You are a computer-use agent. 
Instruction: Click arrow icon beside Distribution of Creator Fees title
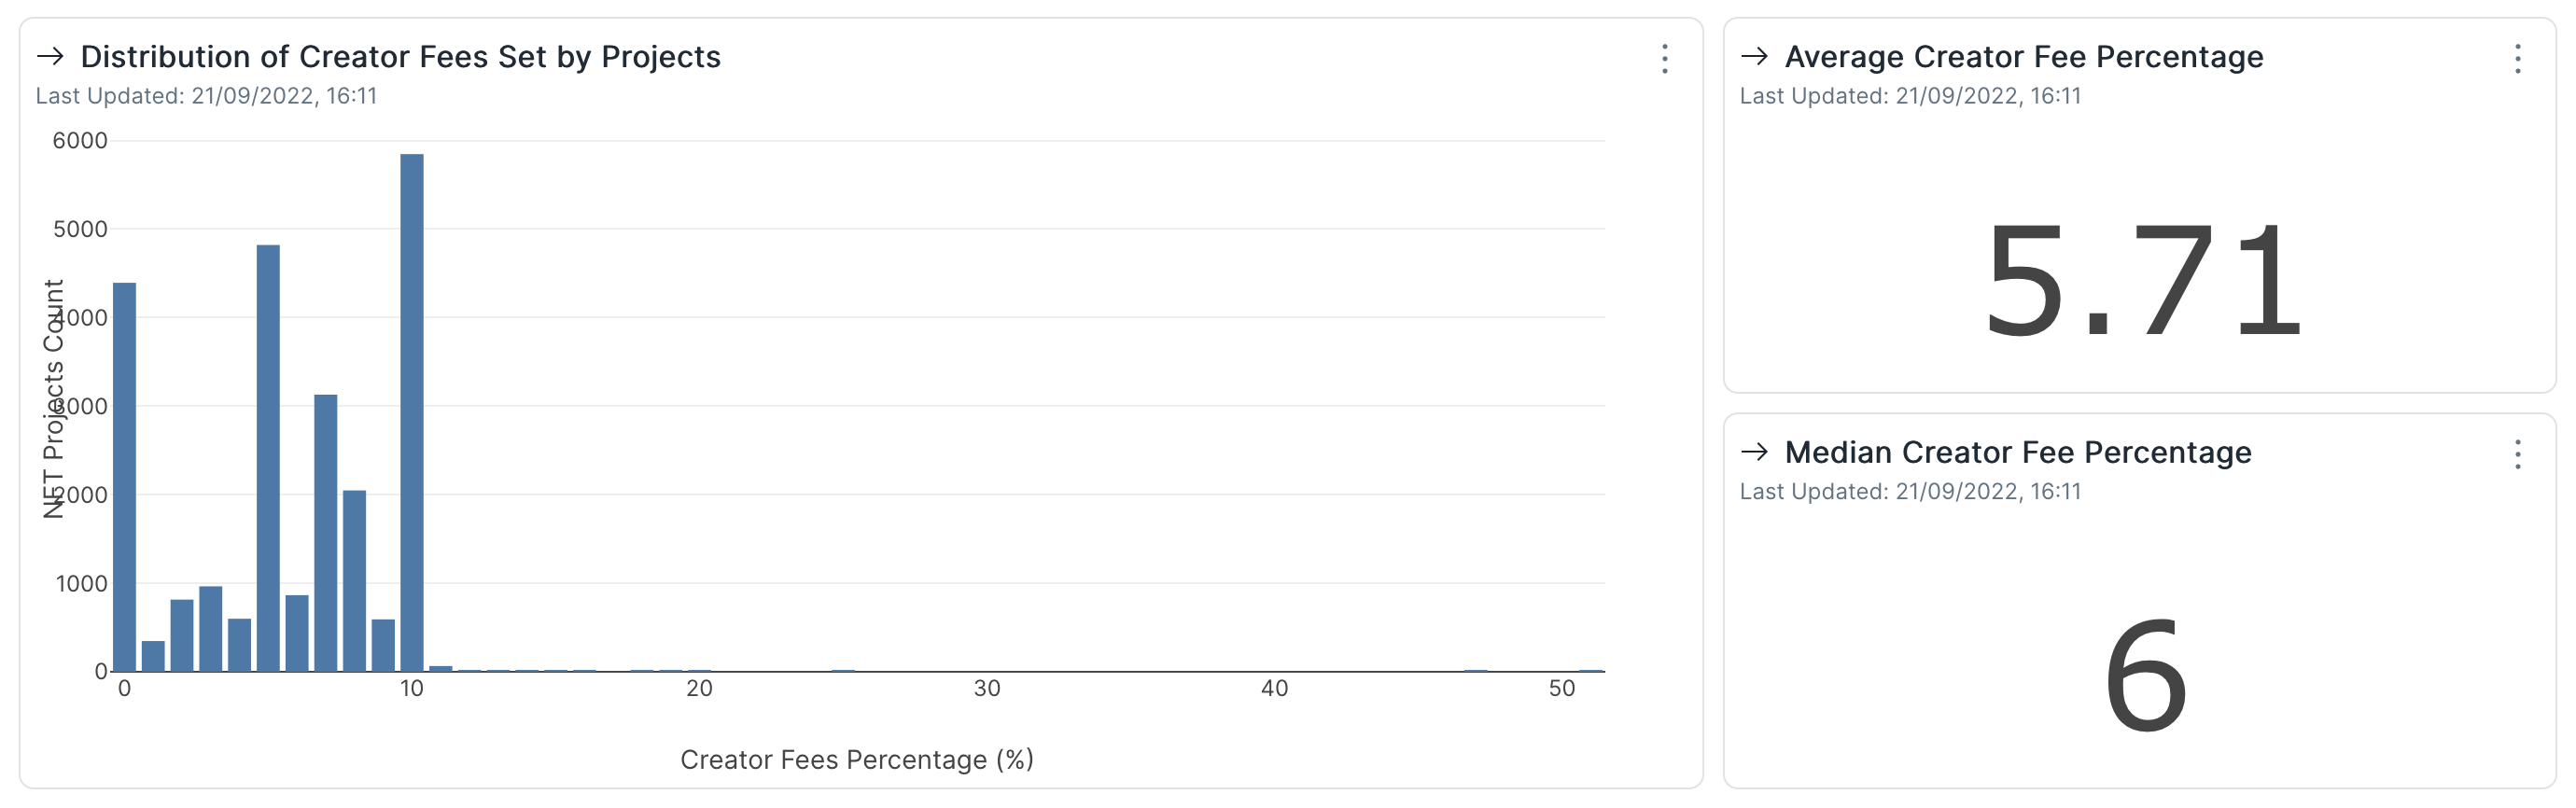pyautogui.click(x=50, y=57)
